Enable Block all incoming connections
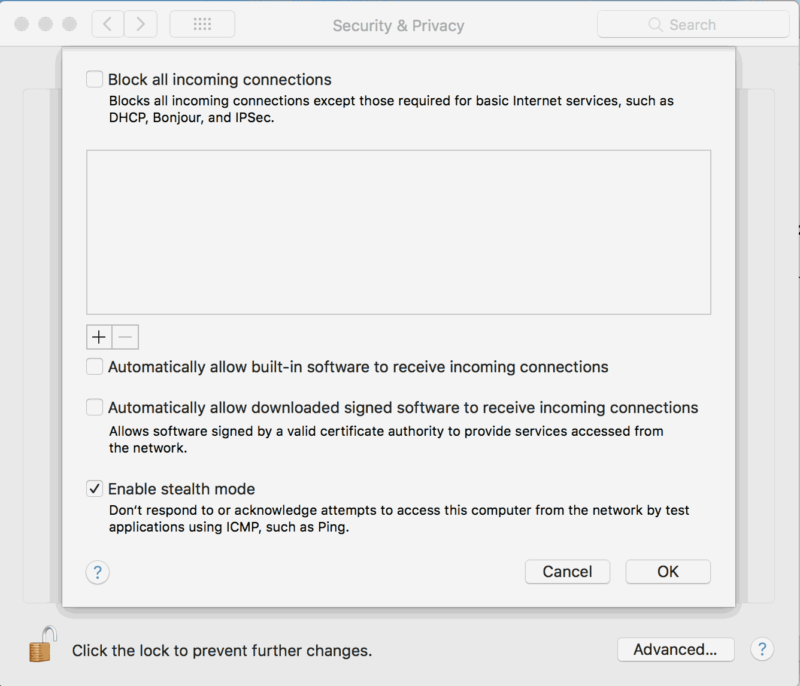This screenshot has height=686, width=800. click(x=94, y=80)
